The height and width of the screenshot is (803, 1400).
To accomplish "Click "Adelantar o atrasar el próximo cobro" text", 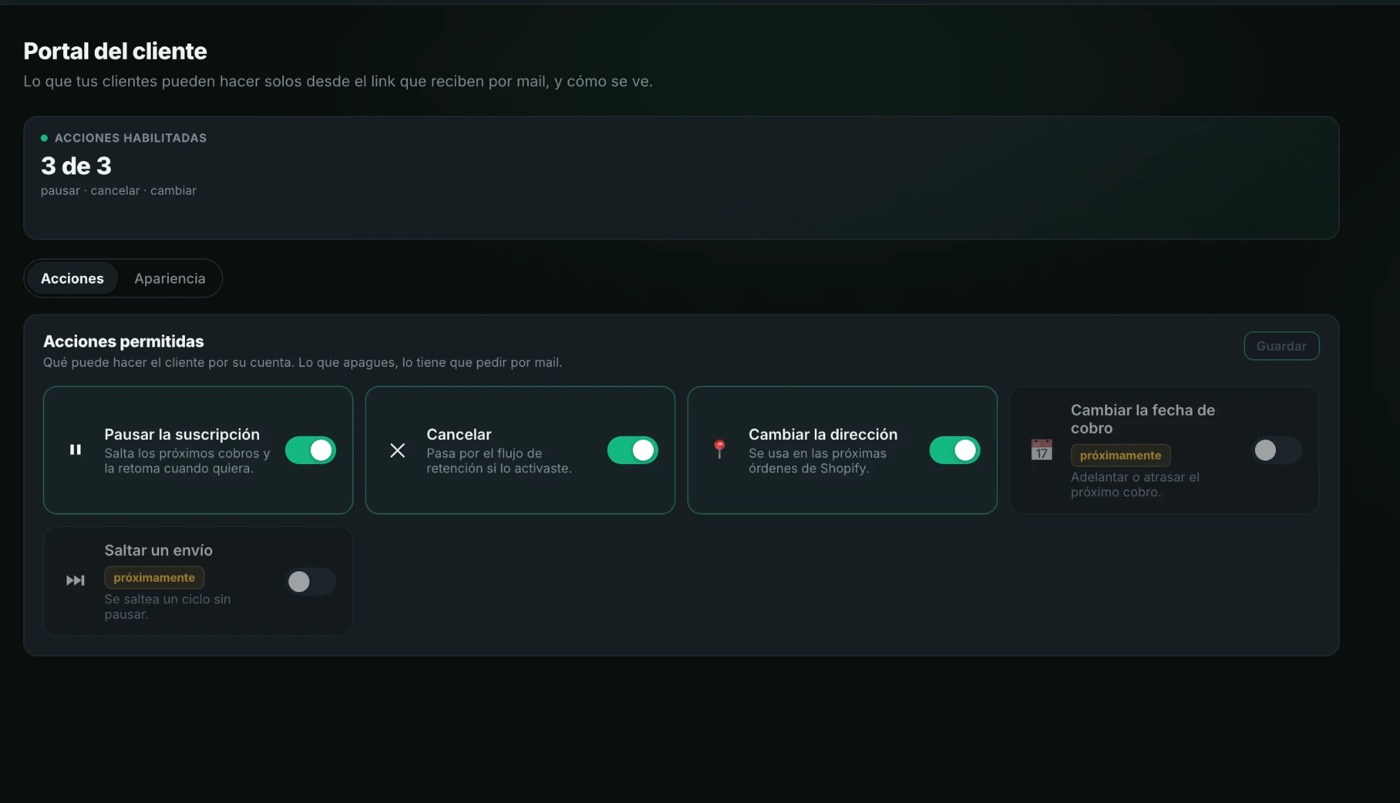I will click(1135, 484).
